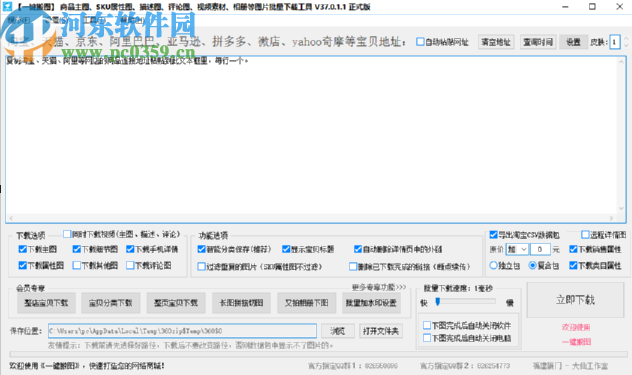Open 批量加水印设置 button

click(x=371, y=303)
